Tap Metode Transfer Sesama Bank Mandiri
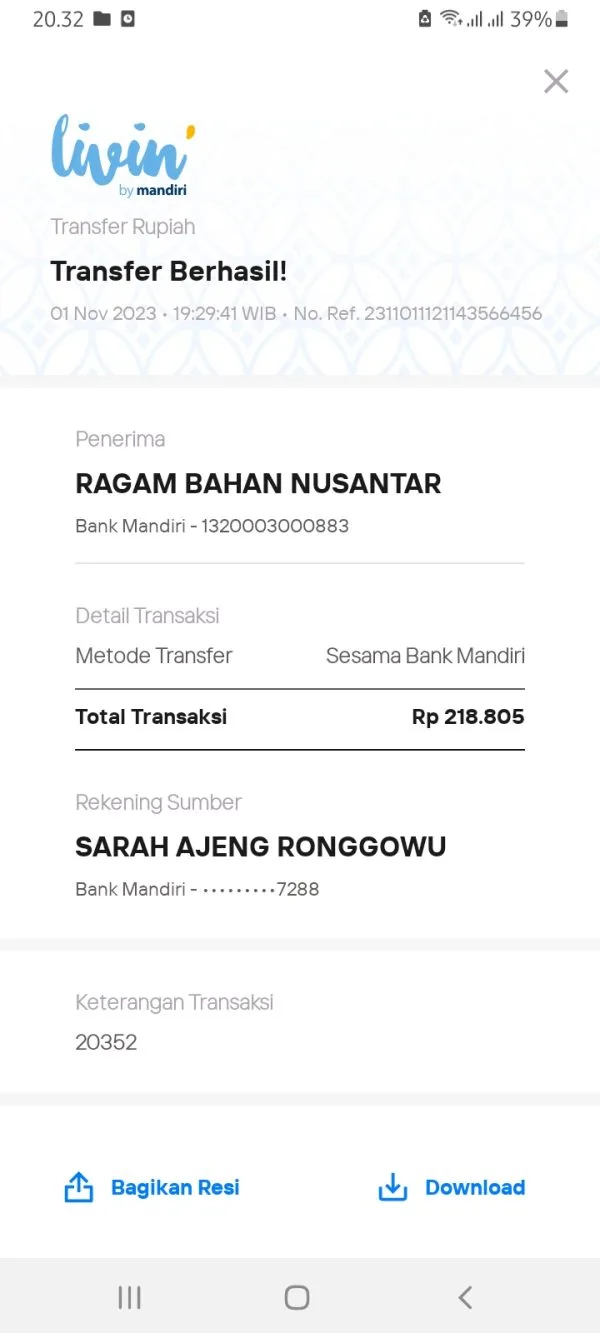Screen dimensions: 600x1333 coord(300,656)
